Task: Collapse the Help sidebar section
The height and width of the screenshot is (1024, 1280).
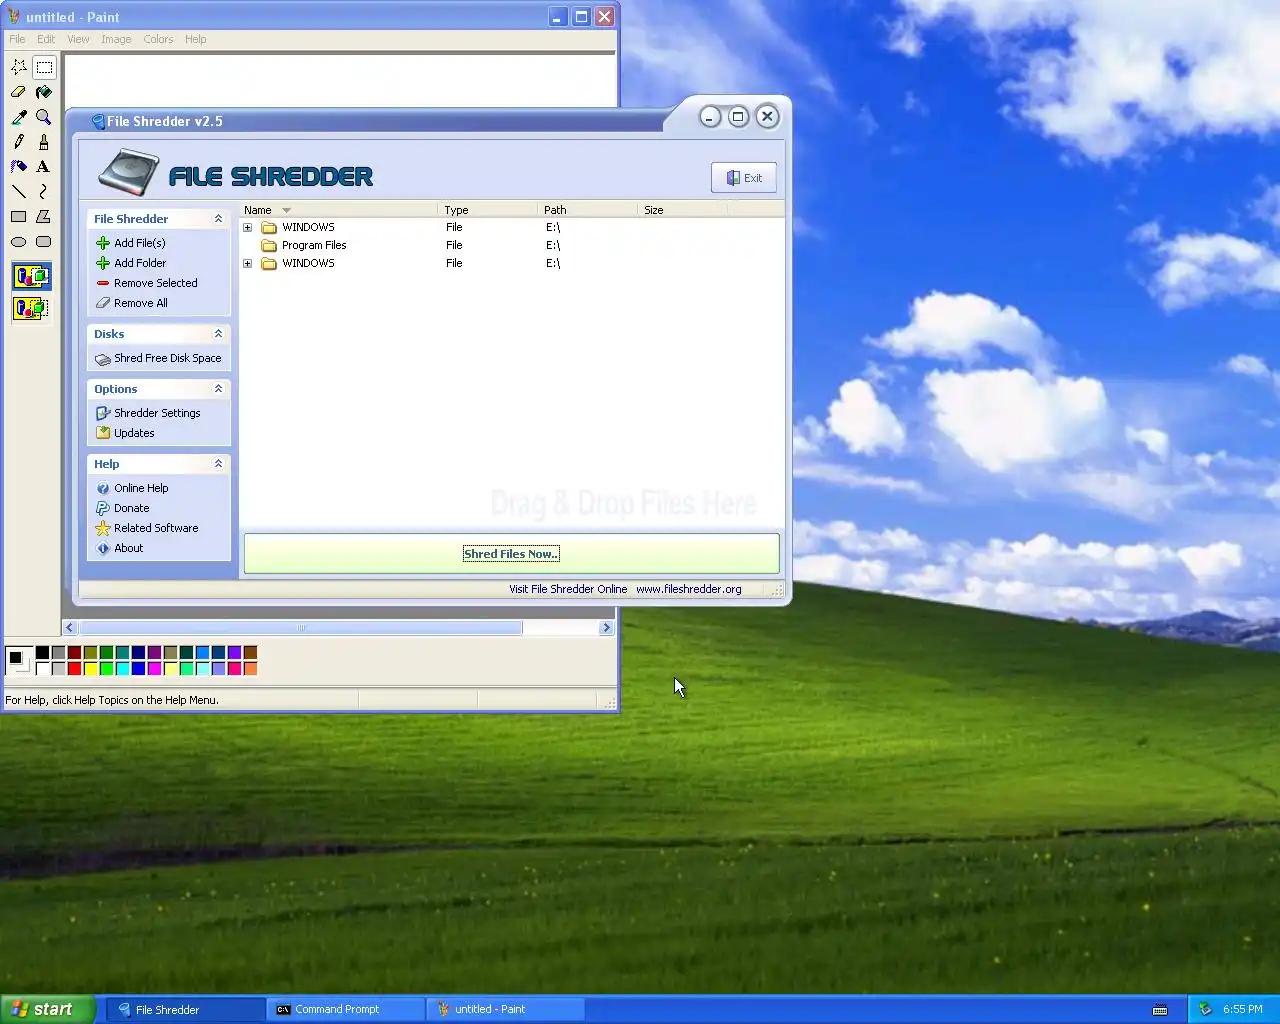Action: pyautogui.click(x=218, y=463)
